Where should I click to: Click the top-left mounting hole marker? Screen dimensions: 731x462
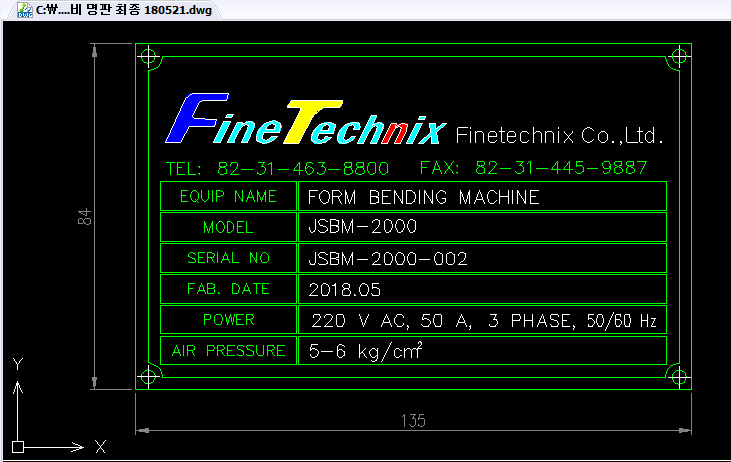click(148, 57)
